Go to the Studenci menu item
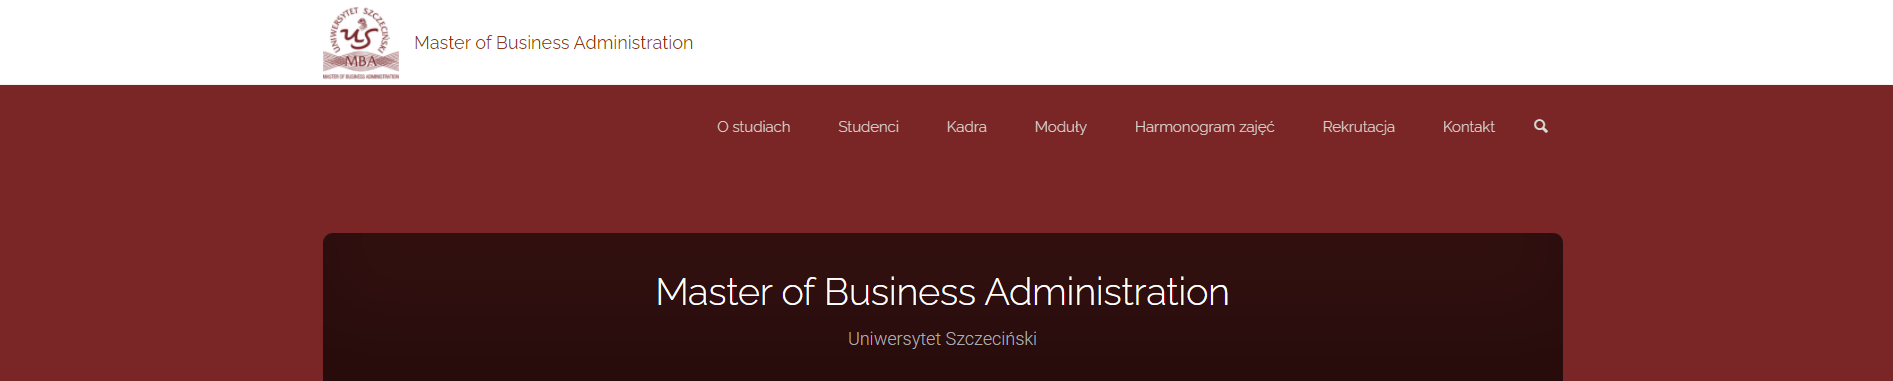Screen dimensions: 1893x381 [868, 127]
